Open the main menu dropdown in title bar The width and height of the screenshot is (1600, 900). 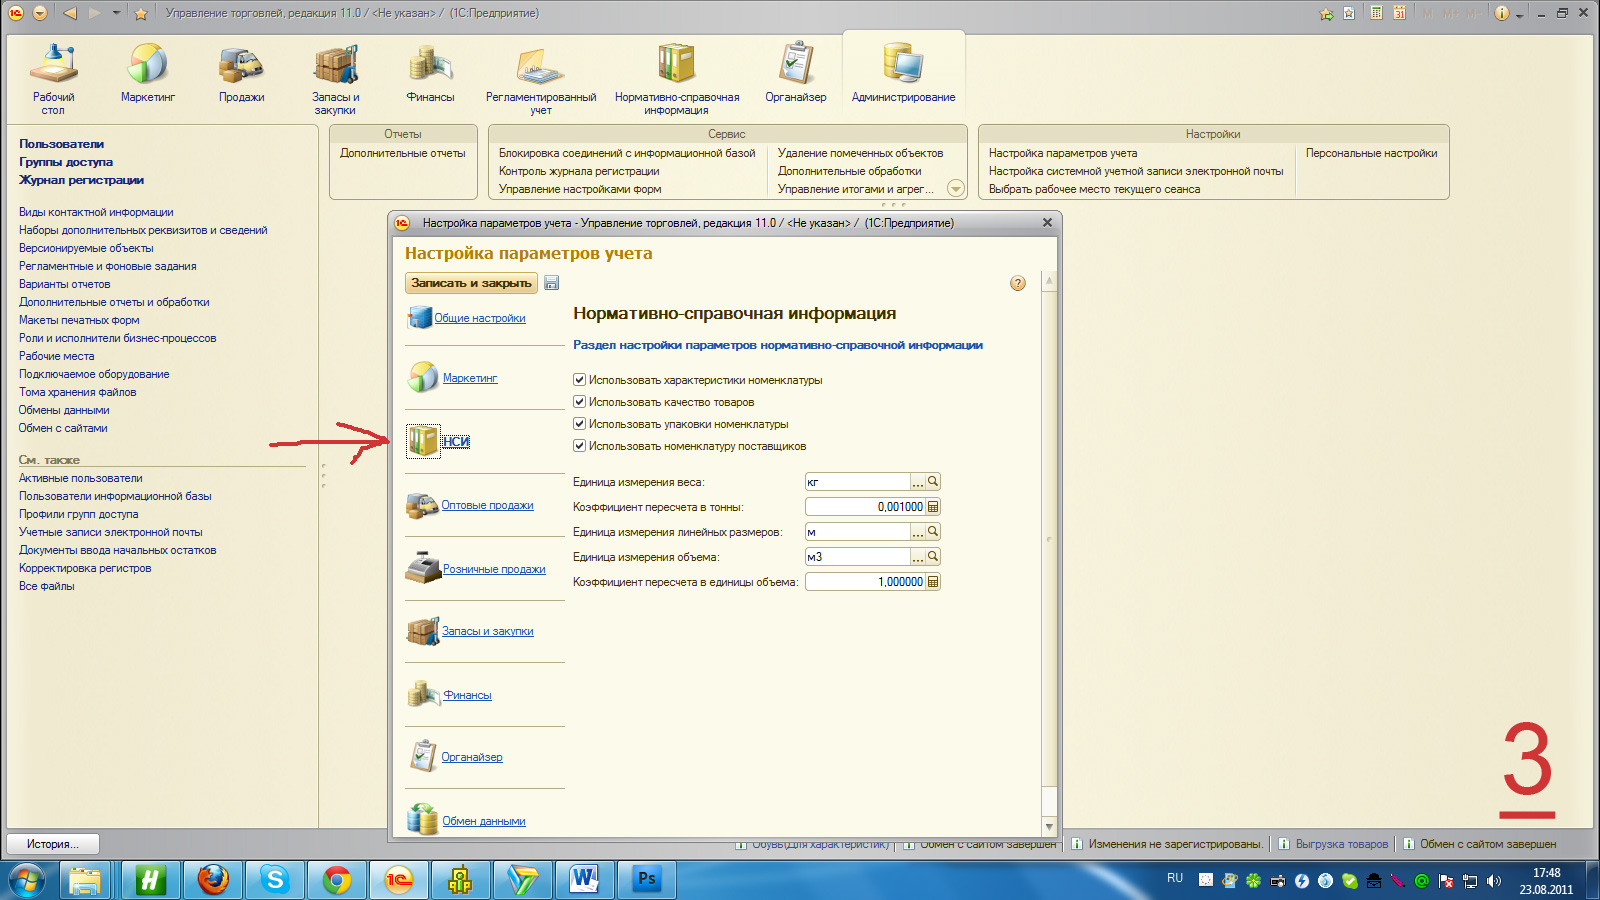[x=40, y=13]
